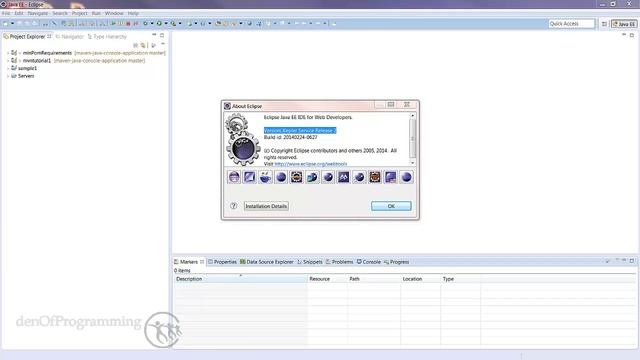Switch to the Java EE perspective
This screenshot has height=360, width=640.
tap(624, 24)
